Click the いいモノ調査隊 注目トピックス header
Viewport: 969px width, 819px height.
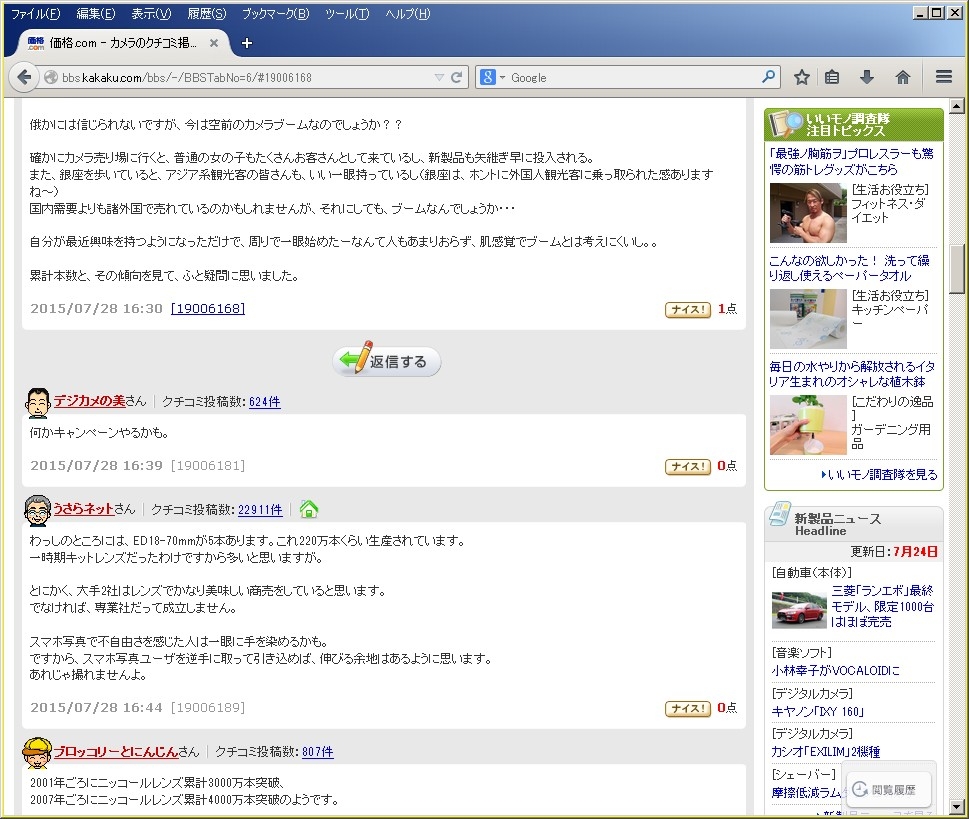853,124
